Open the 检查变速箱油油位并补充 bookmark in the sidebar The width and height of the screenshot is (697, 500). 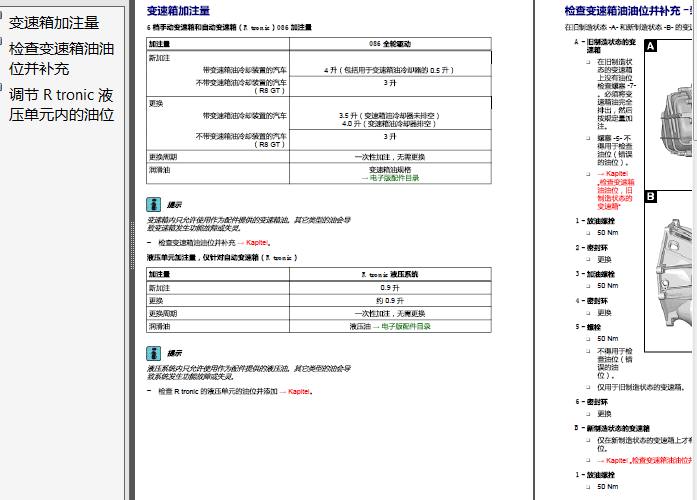pos(61,59)
